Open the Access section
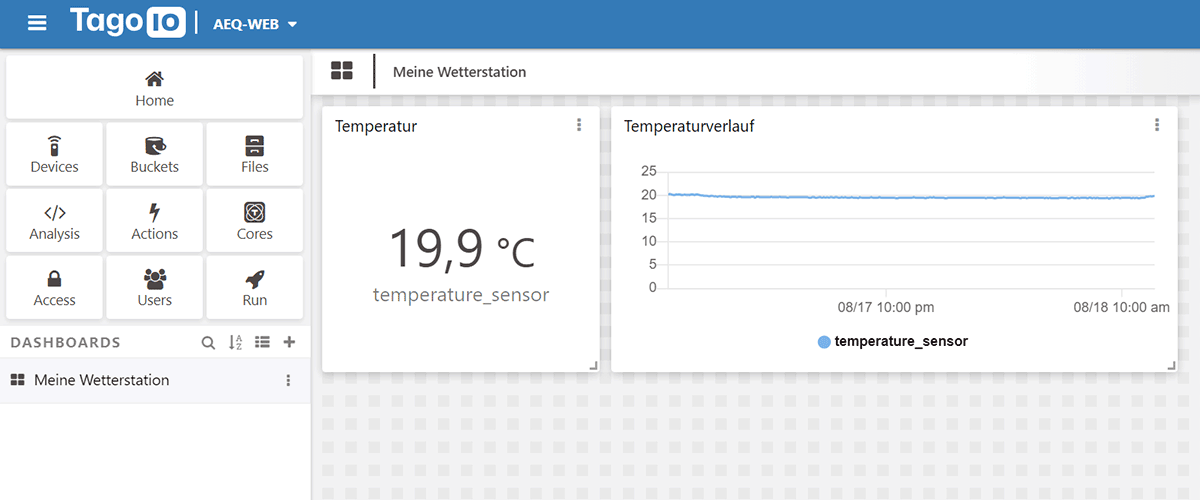 click(x=54, y=287)
